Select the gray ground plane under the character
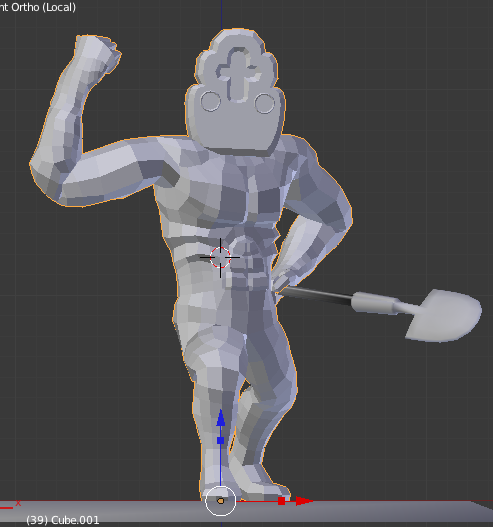The height and width of the screenshot is (527, 493). tap(246, 513)
